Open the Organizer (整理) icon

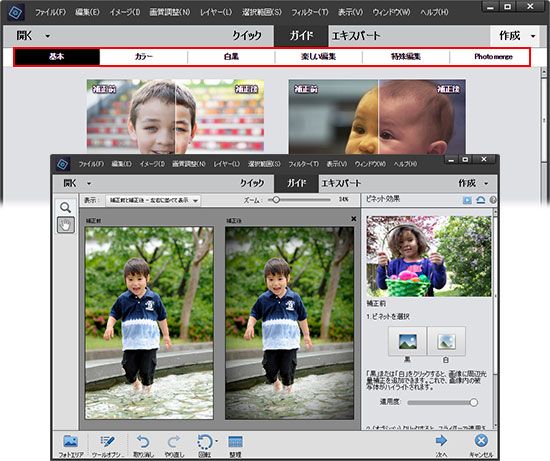point(235,442)
